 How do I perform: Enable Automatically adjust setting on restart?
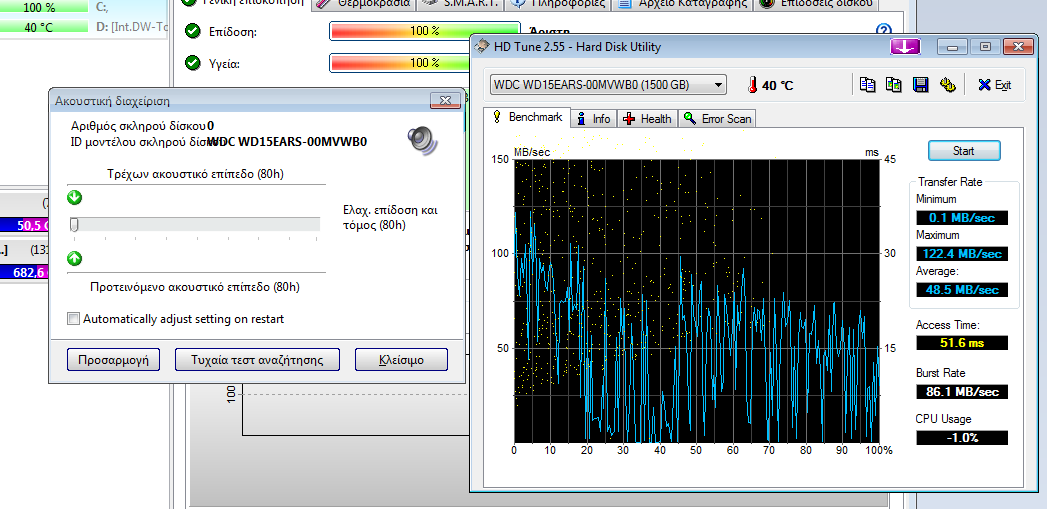[74, 319]
